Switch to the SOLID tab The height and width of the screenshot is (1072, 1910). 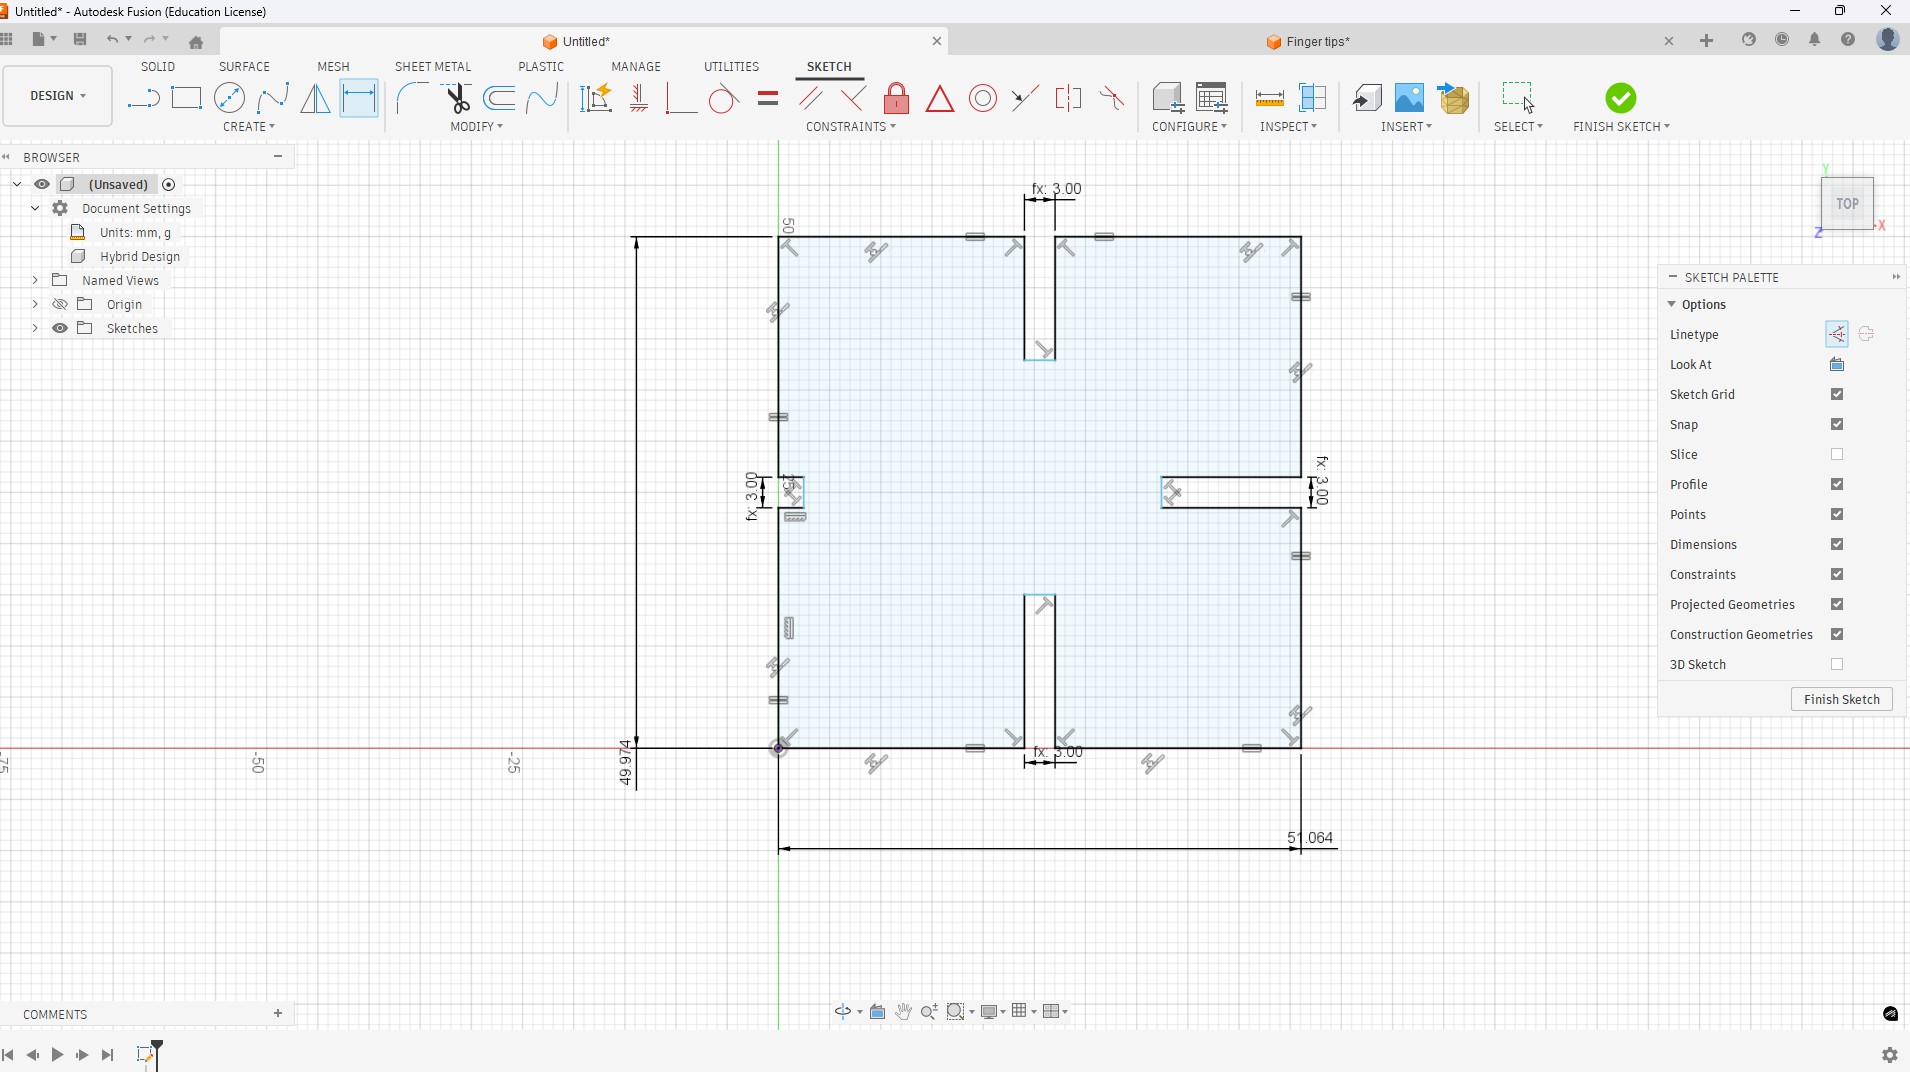[158, 67]
